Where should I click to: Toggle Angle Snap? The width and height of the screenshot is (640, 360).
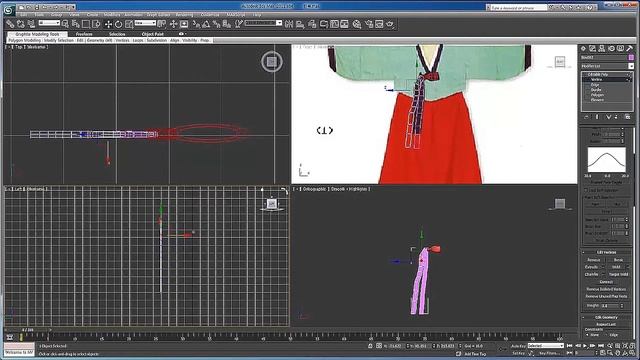(x=206, y=24)
